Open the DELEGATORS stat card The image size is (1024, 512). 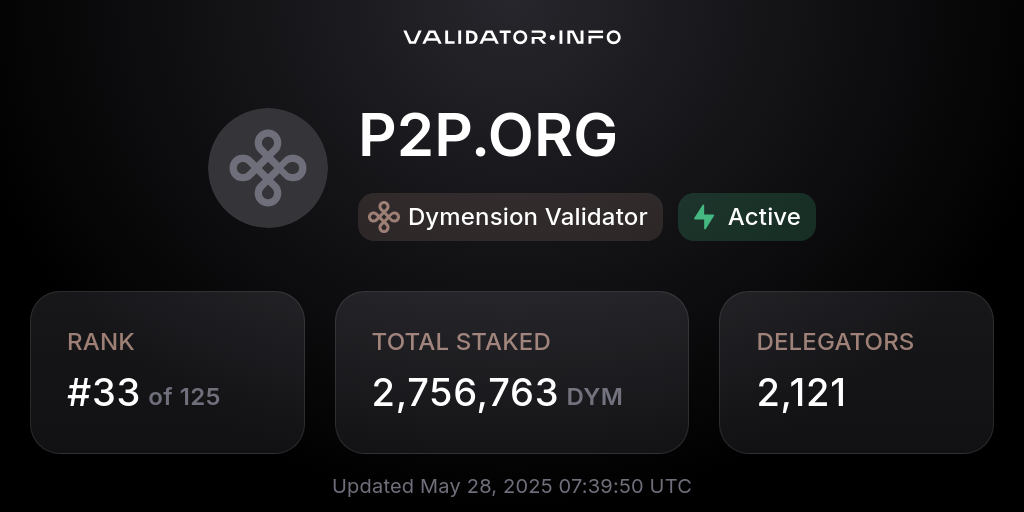[x=856, y=372]
